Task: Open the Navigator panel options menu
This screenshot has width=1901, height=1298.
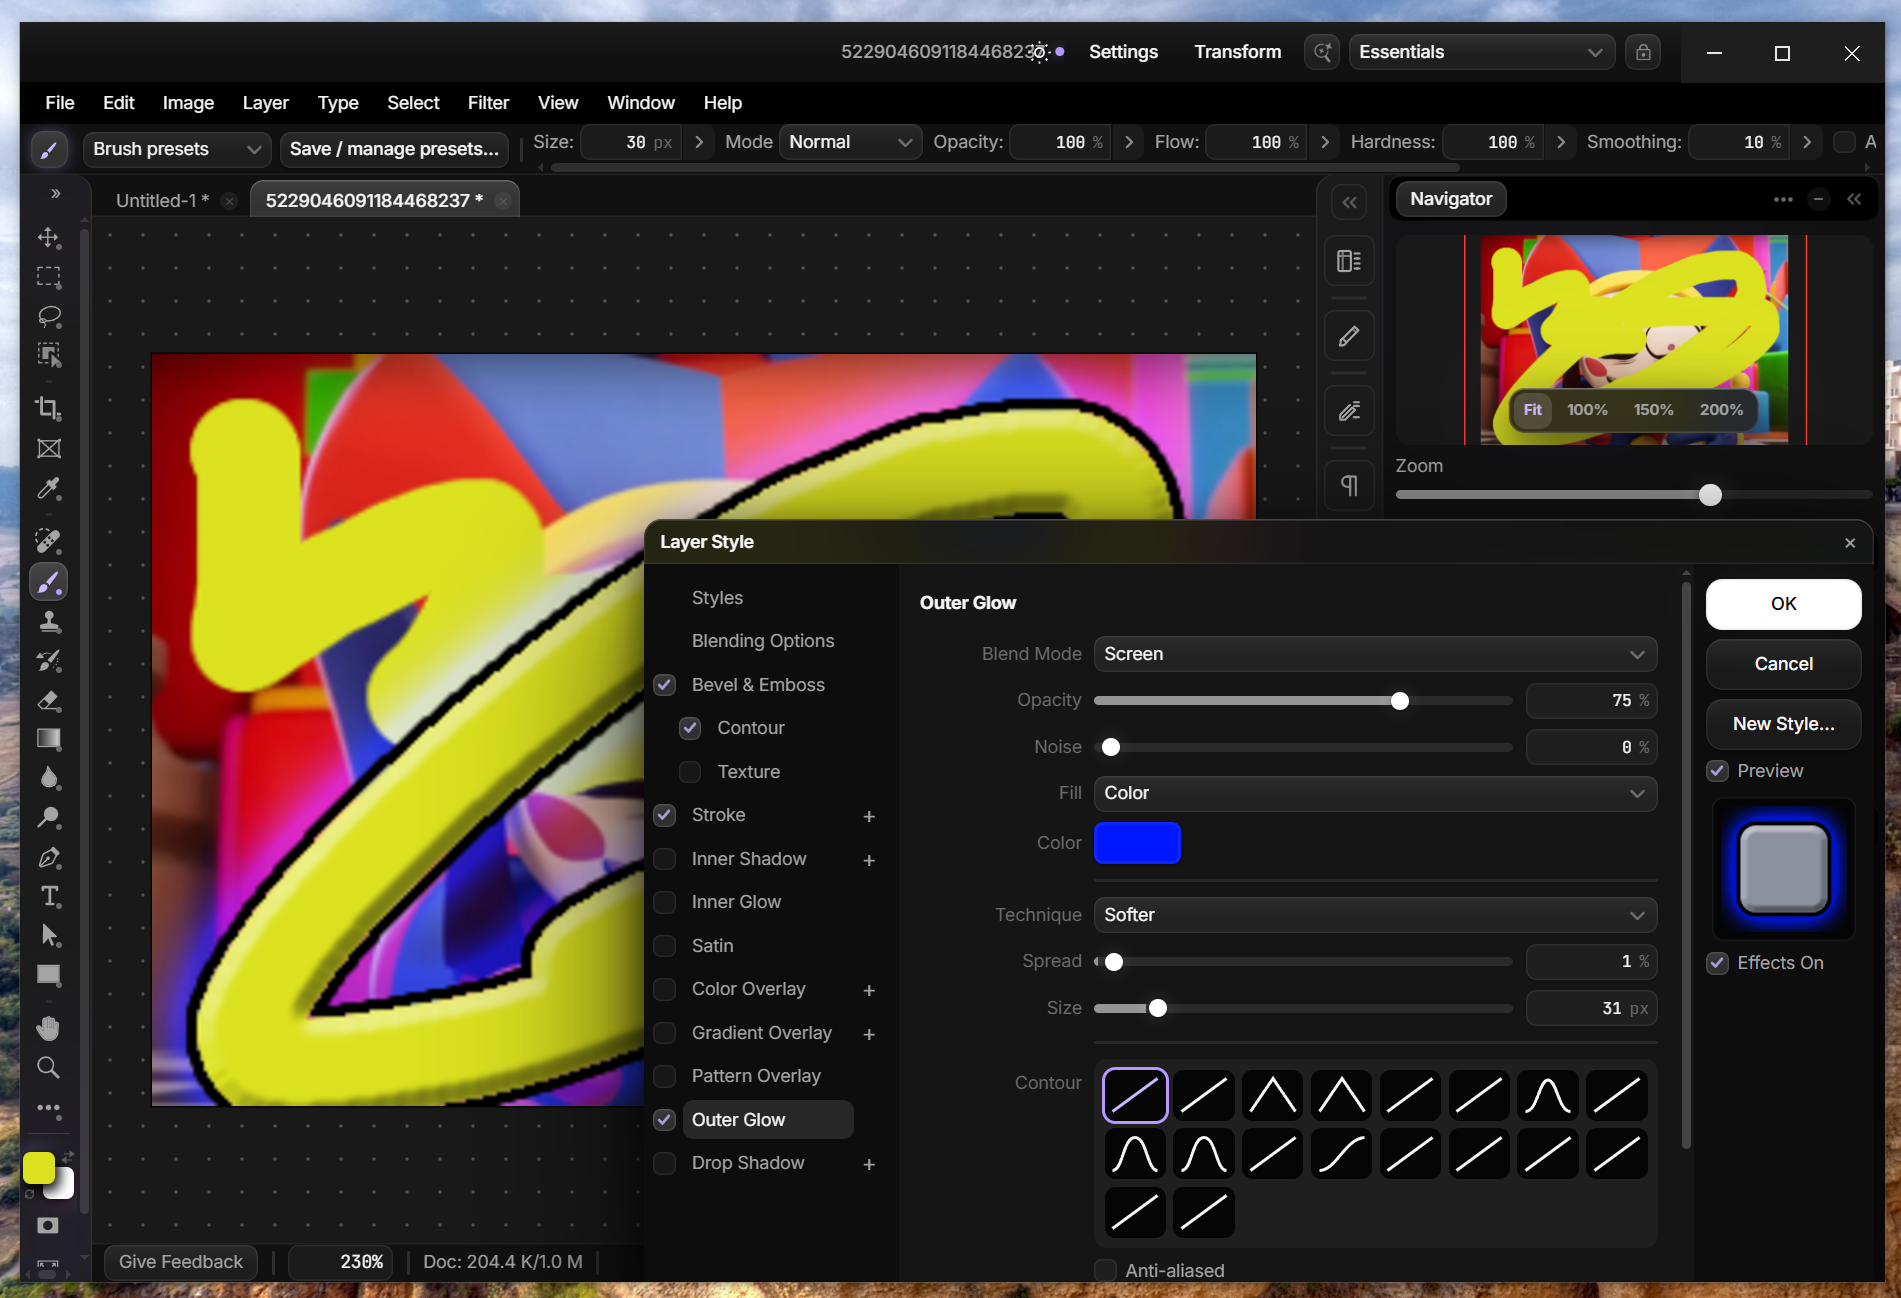Action: click(1783, 199)
